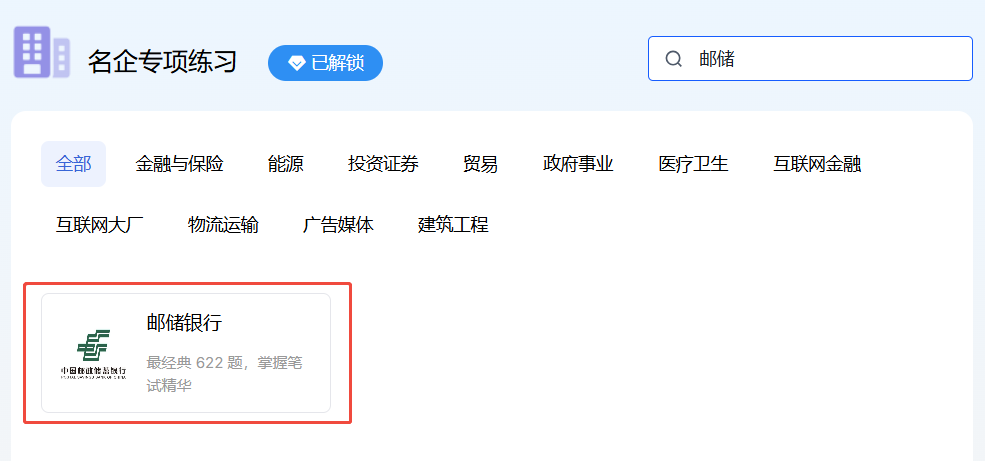The width and height of the screenshot is (985, 461).
Task: Select the 互联网大厂 category tab
Action: point(100,225)
